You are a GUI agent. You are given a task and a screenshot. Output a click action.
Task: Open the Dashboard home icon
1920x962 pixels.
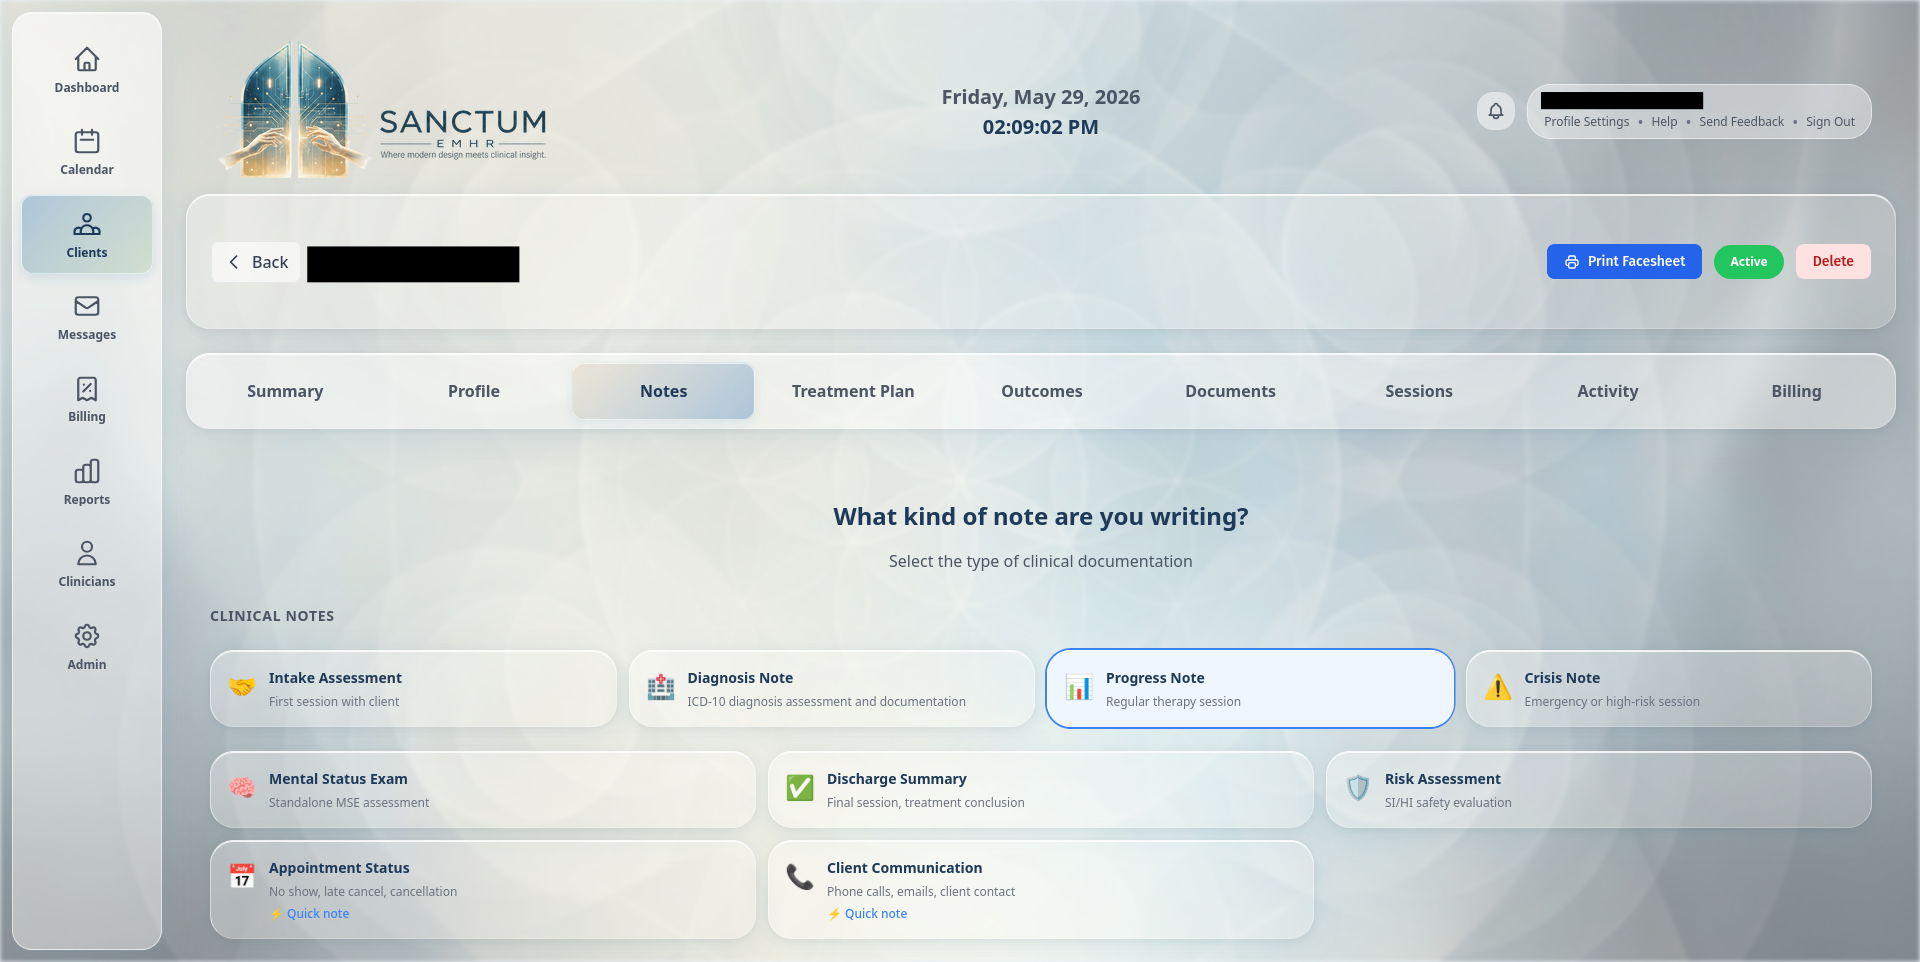click(87, 60)
